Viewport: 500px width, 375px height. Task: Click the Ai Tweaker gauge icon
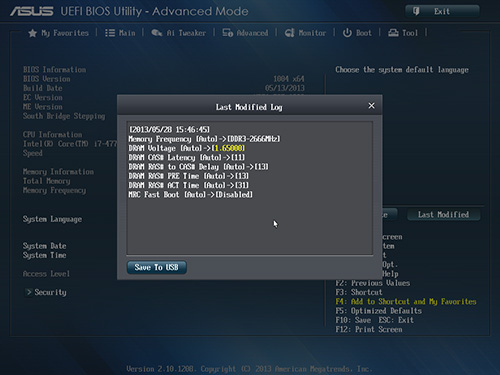point(157,33)
